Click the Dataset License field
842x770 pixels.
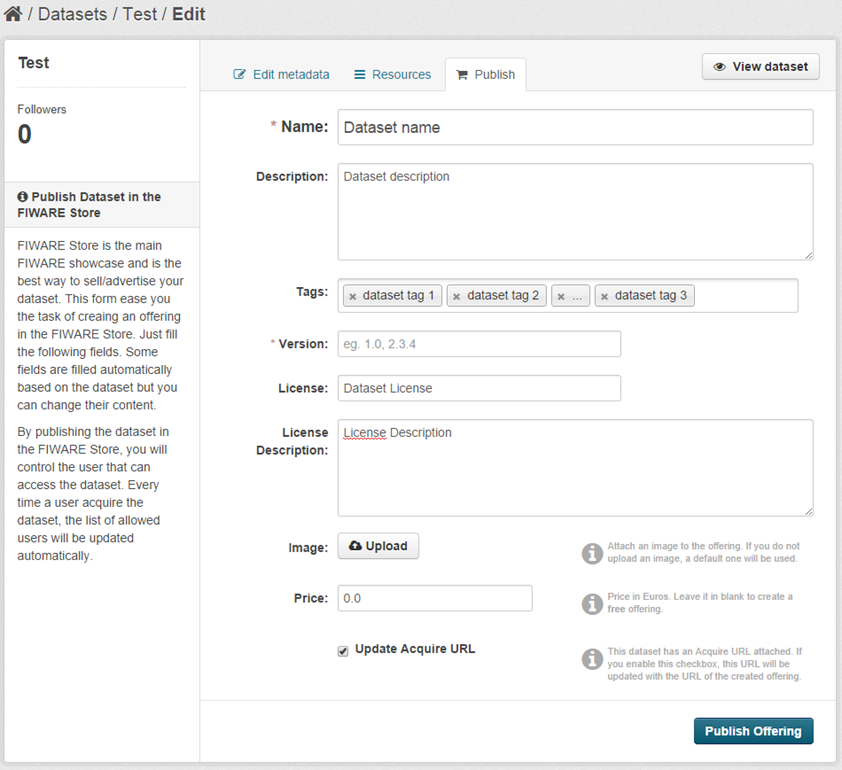[479, 388]
